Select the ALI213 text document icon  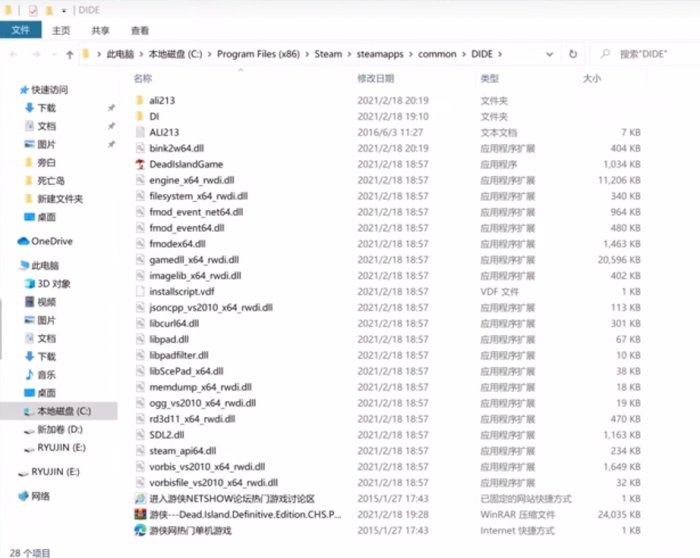pyautogui.click(x=140, y=132)
